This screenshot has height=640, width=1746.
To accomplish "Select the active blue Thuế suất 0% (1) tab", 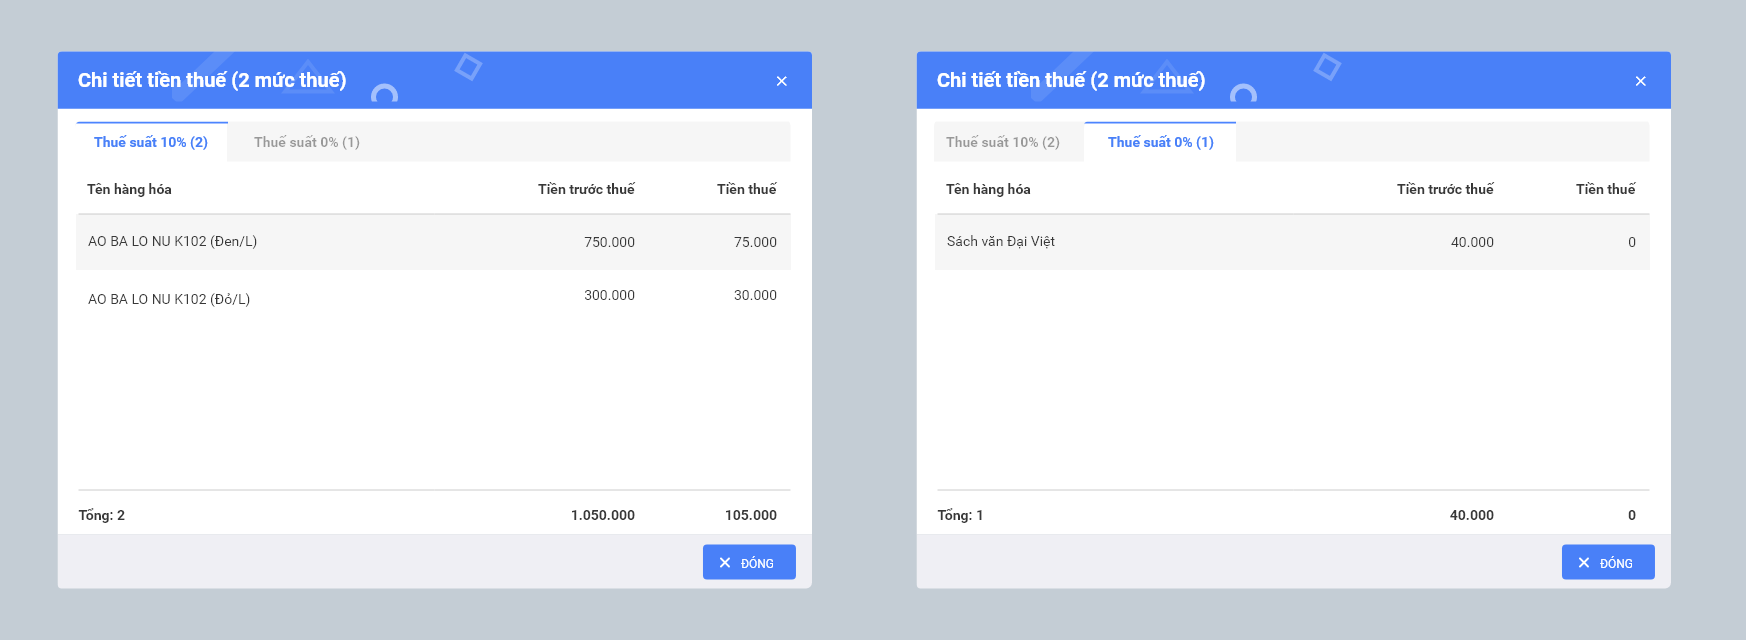I will pos(1160,142).
